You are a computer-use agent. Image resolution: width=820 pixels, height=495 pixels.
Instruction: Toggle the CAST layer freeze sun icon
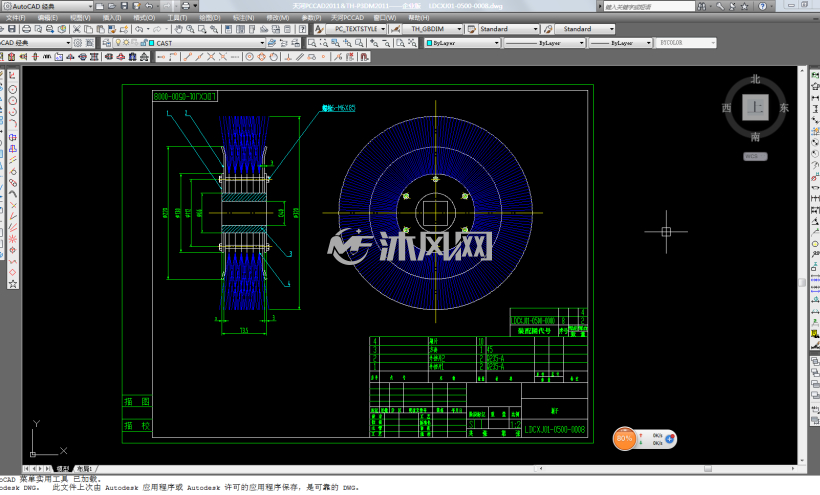point(126,43)
